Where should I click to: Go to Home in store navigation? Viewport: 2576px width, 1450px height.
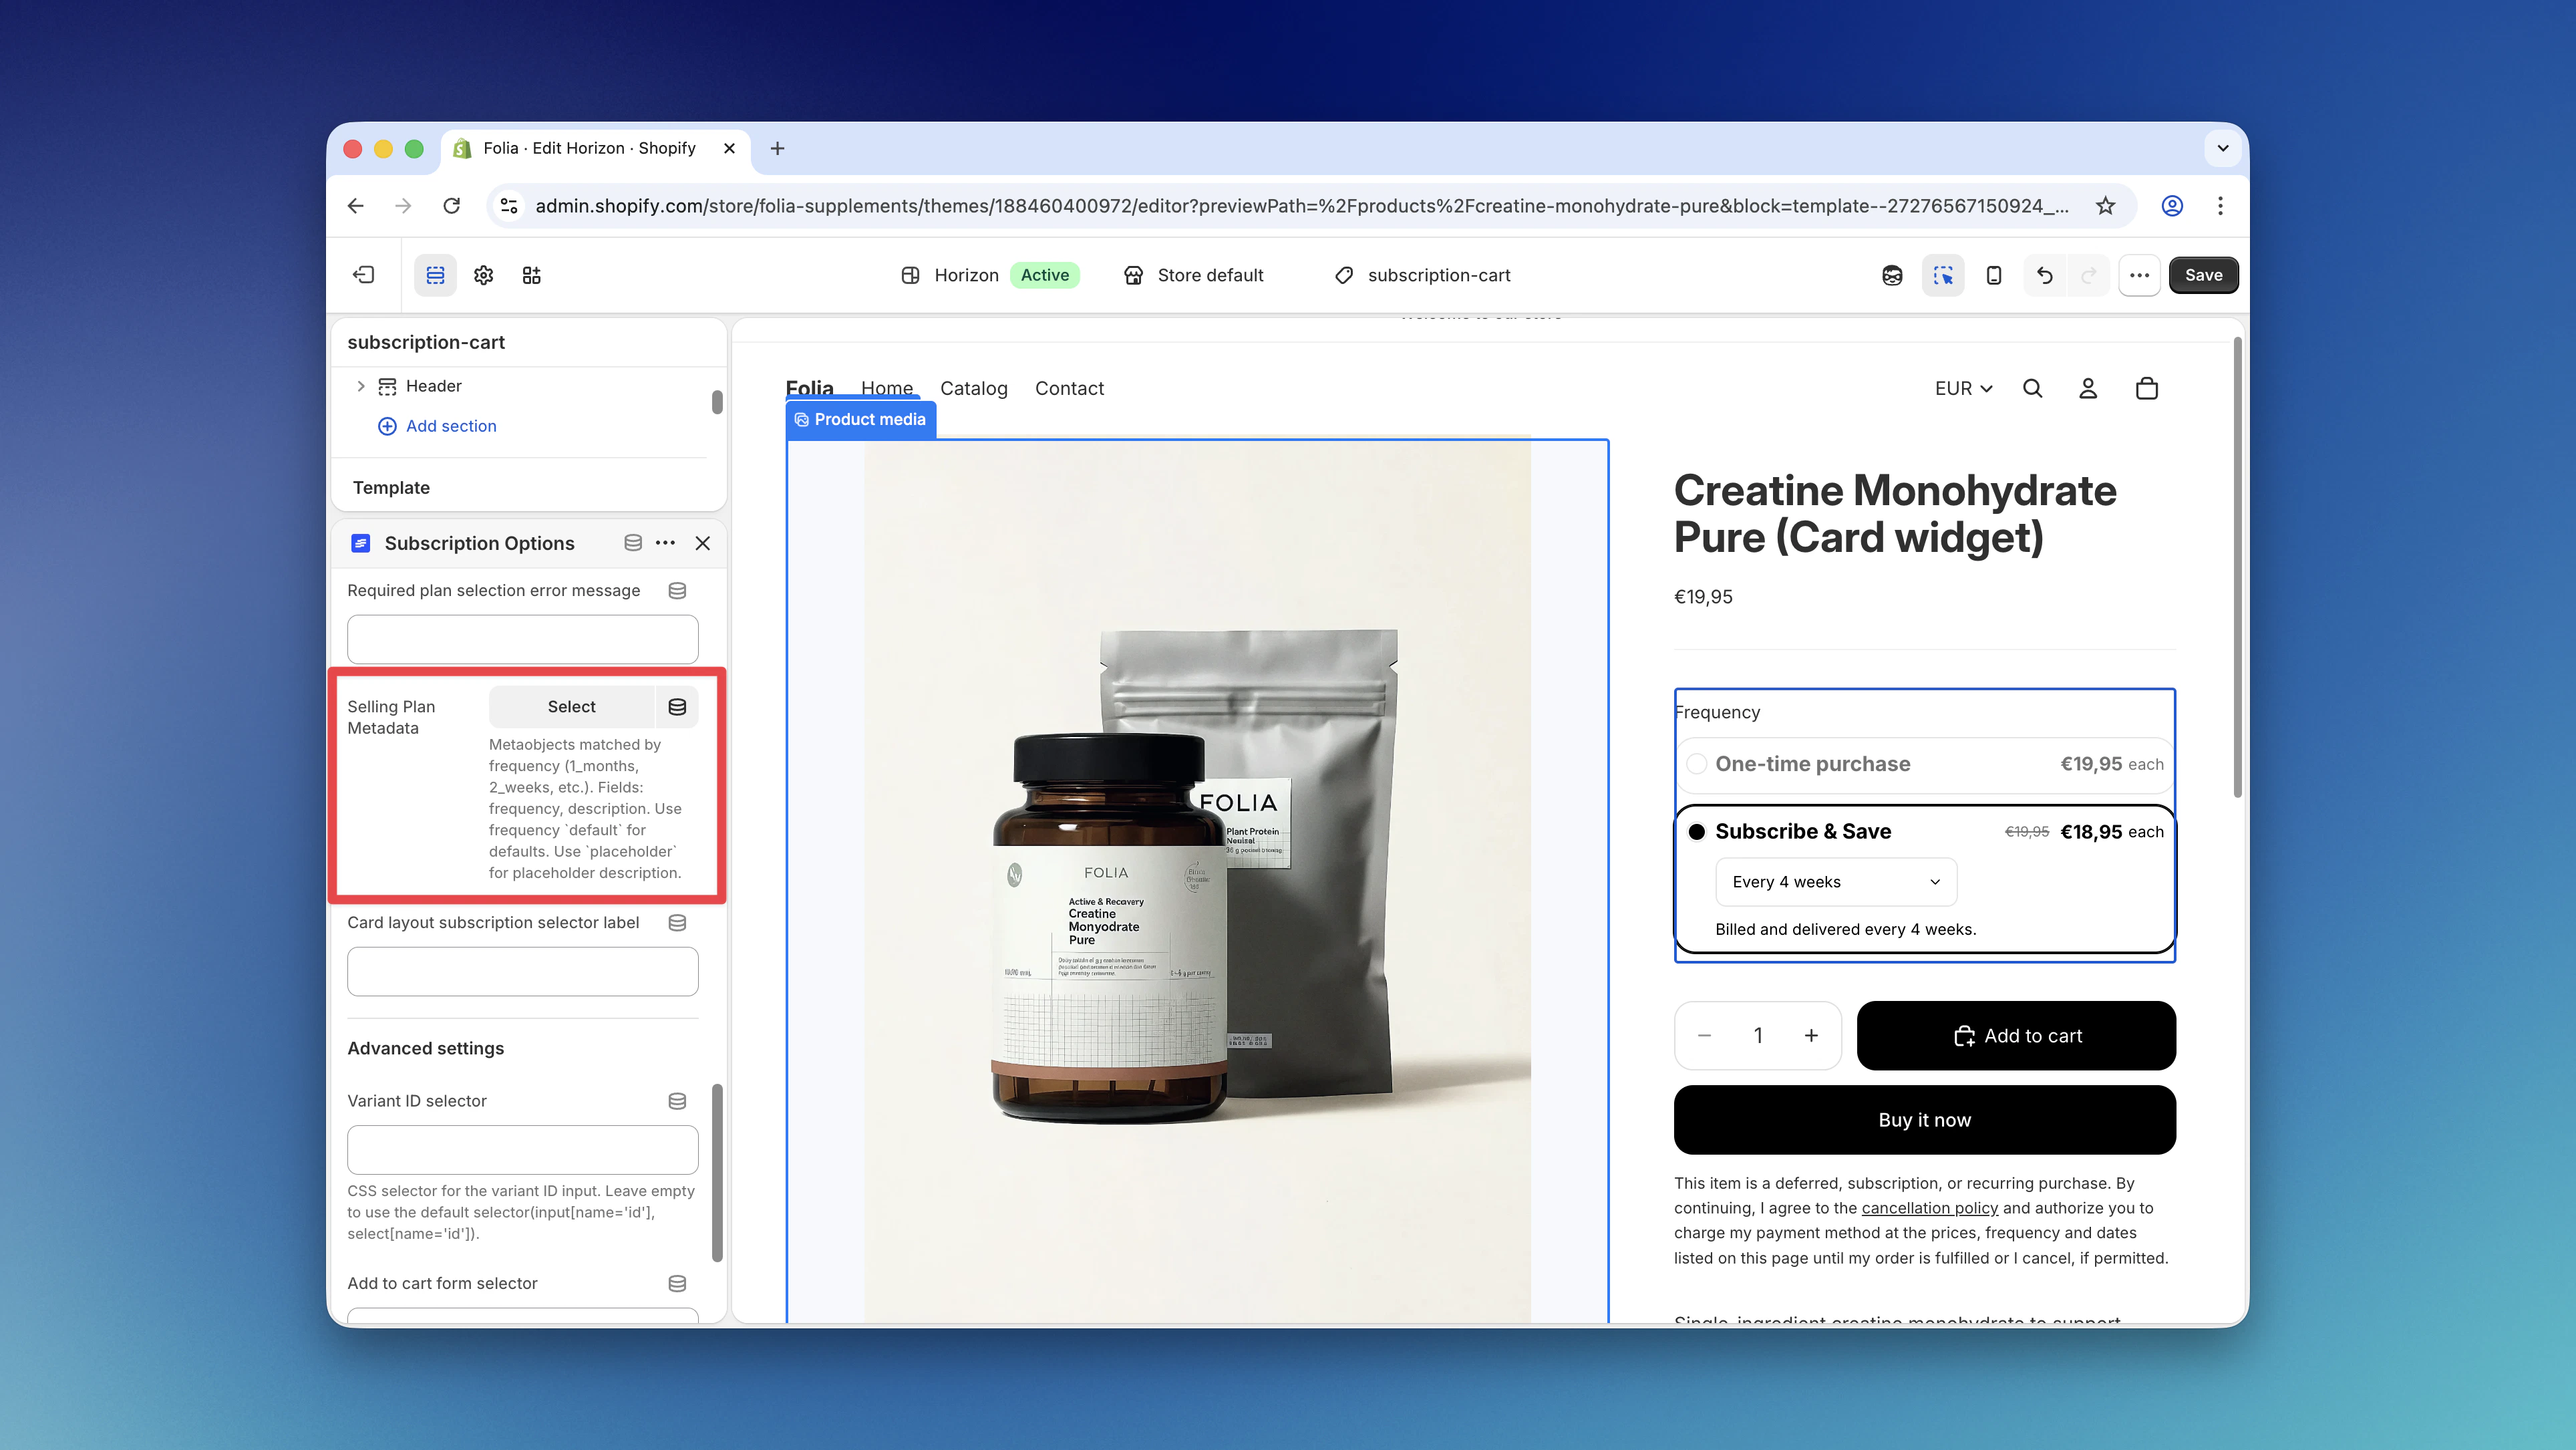[x=887, y=388]
